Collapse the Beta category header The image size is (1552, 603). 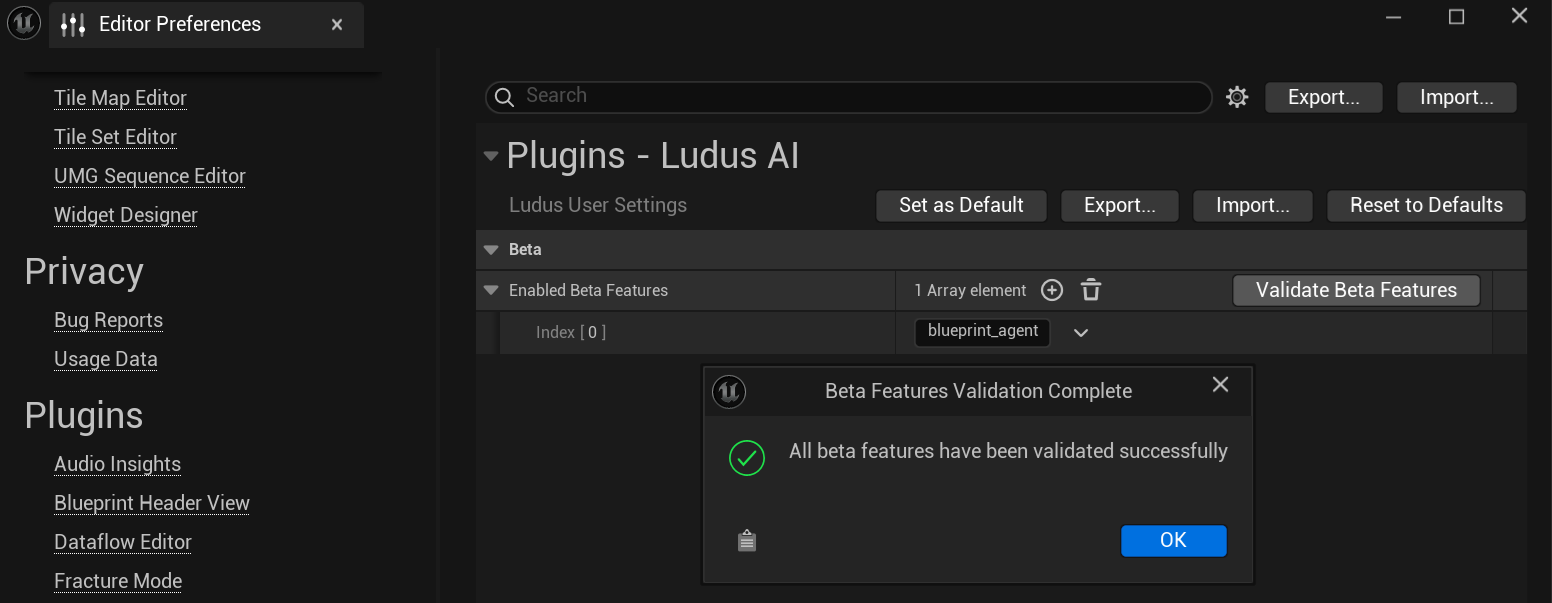click(490, 249)
